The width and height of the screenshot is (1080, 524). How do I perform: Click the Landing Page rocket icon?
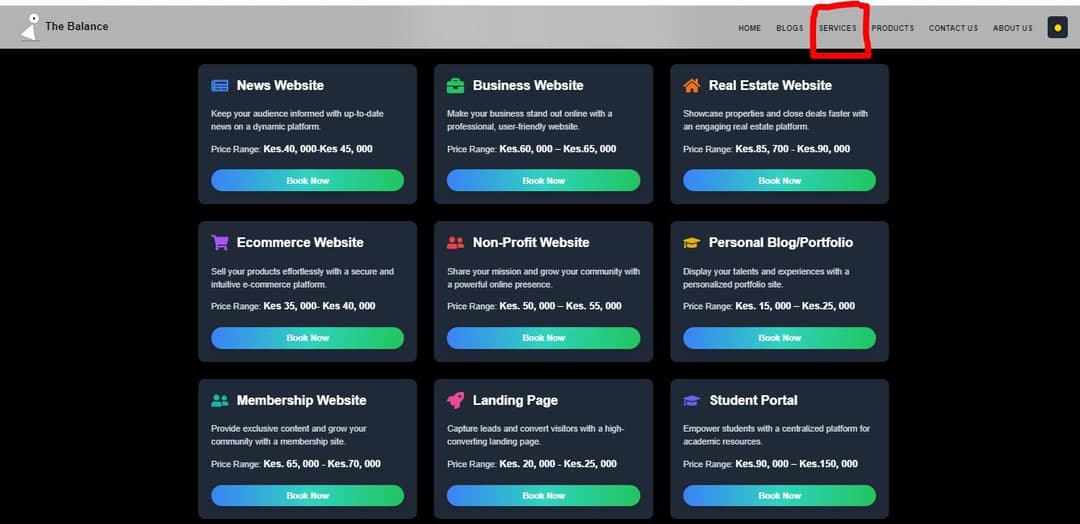pyautogui.click(x=455, y=400)
